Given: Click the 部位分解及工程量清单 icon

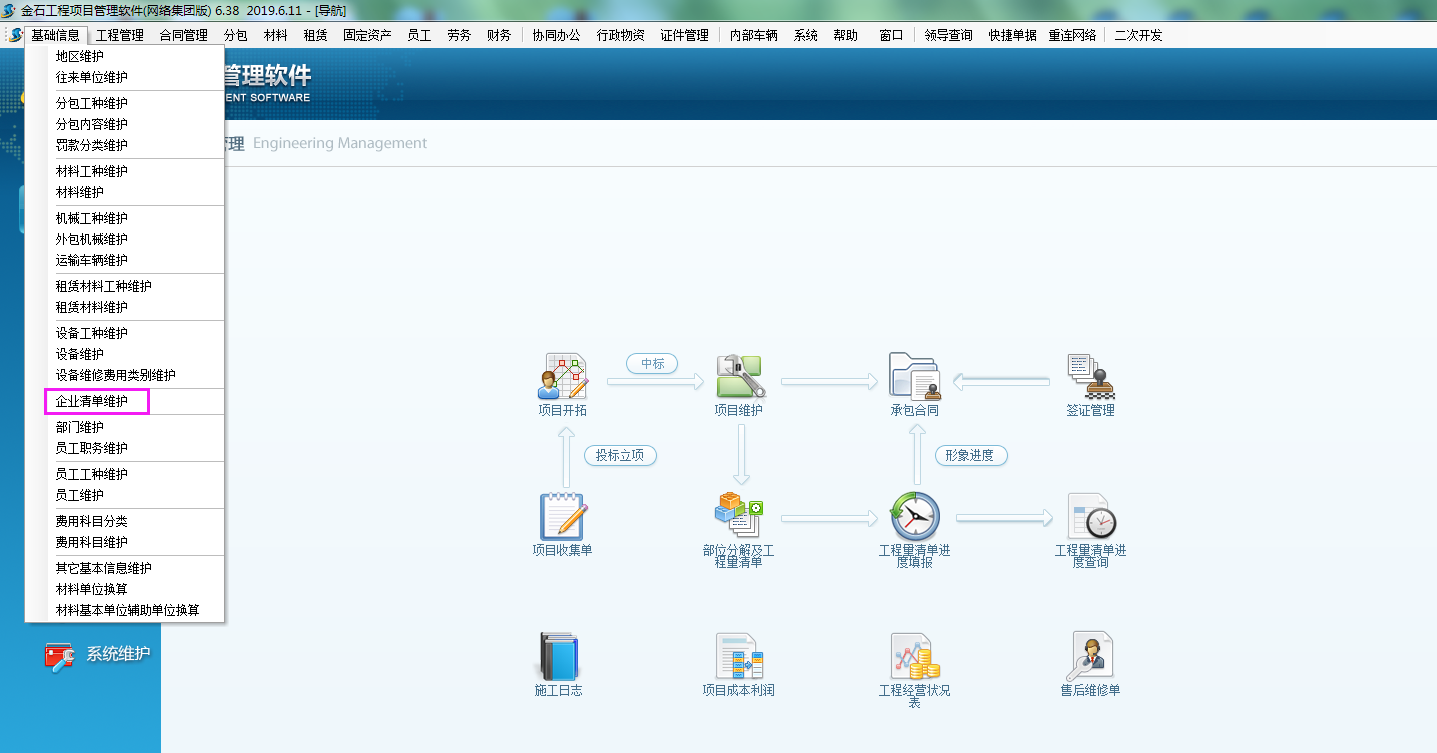Looking at the screenshot, I should [739, 516].
